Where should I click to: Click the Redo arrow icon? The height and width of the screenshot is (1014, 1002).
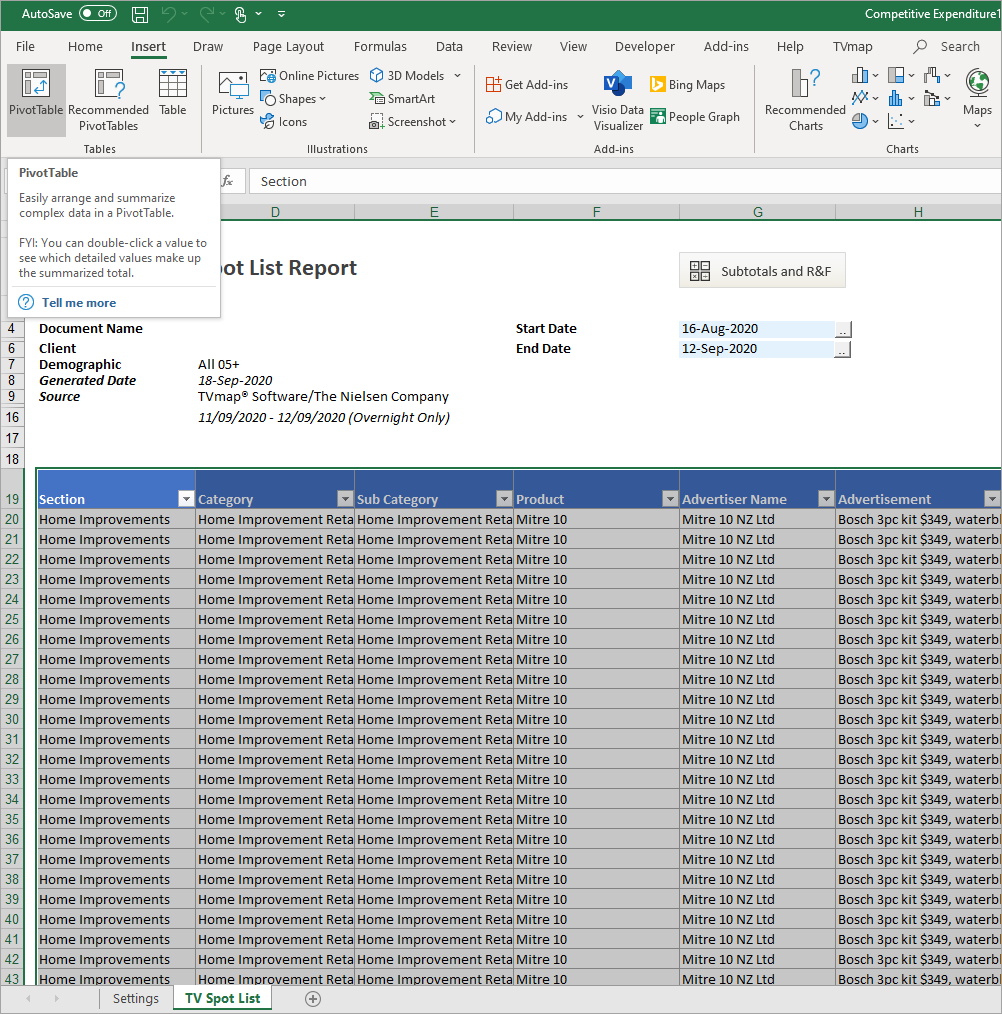click(x=207, y=14)
